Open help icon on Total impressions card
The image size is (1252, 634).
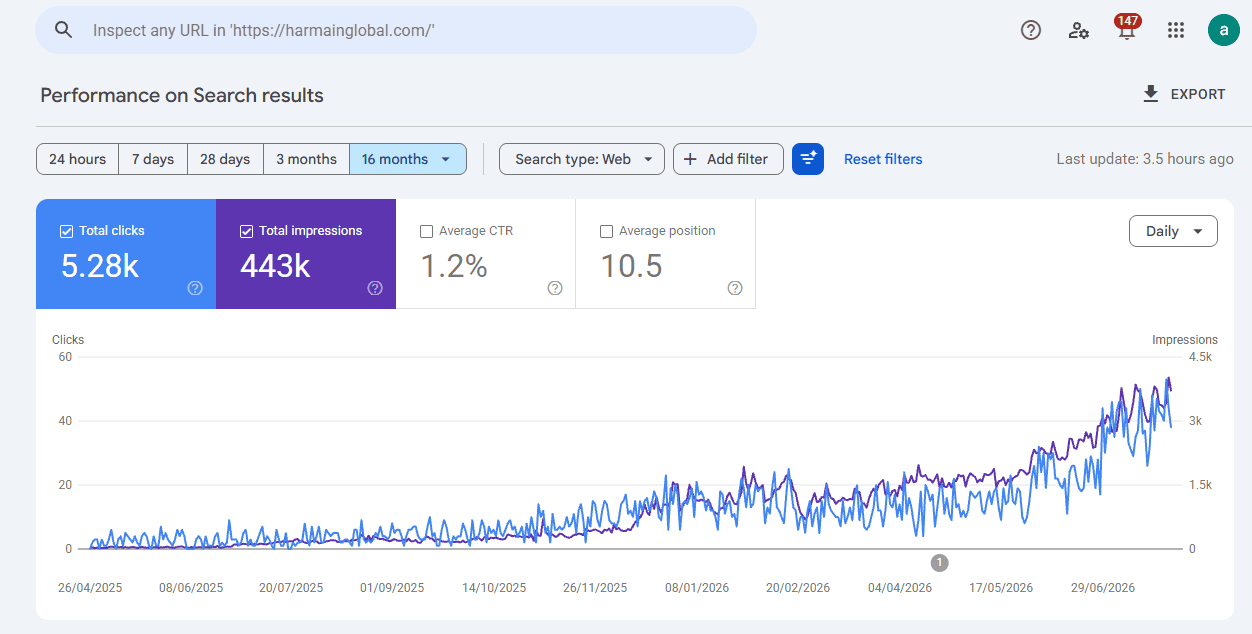pos(375,288)
